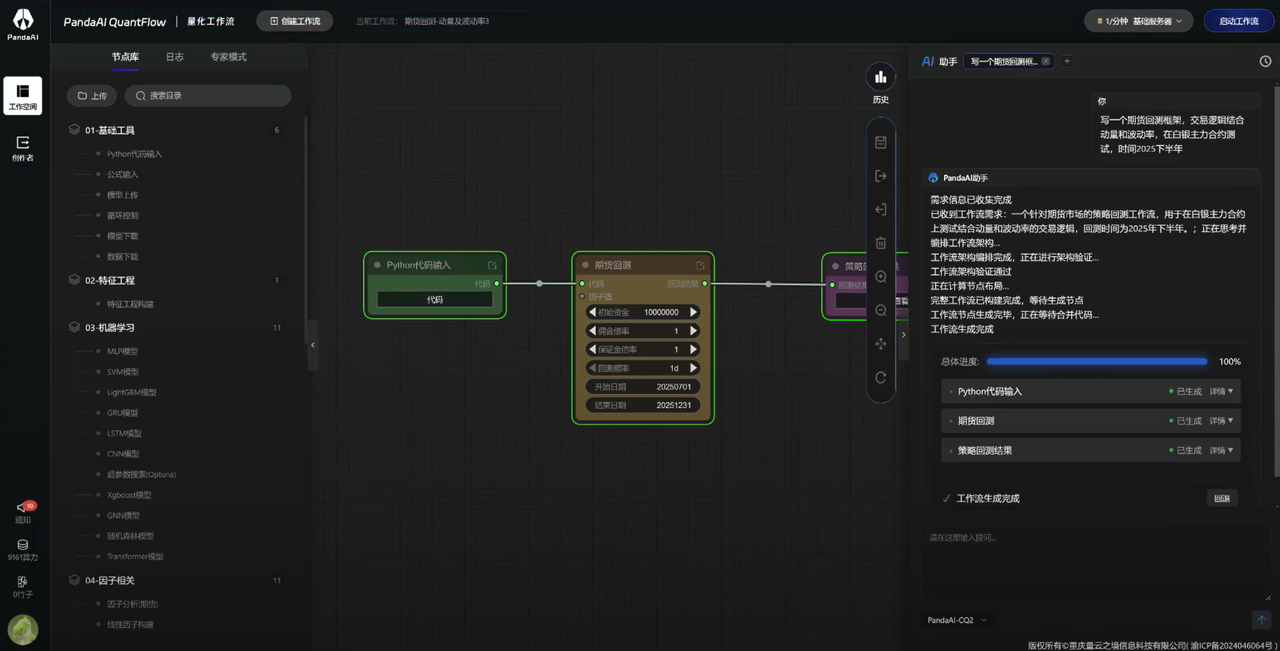Image resolution: width=1280 pixels, height=651 pixels.
Task: Expand 详情 for 策略回测结果 row
Action: [1222, 450]
